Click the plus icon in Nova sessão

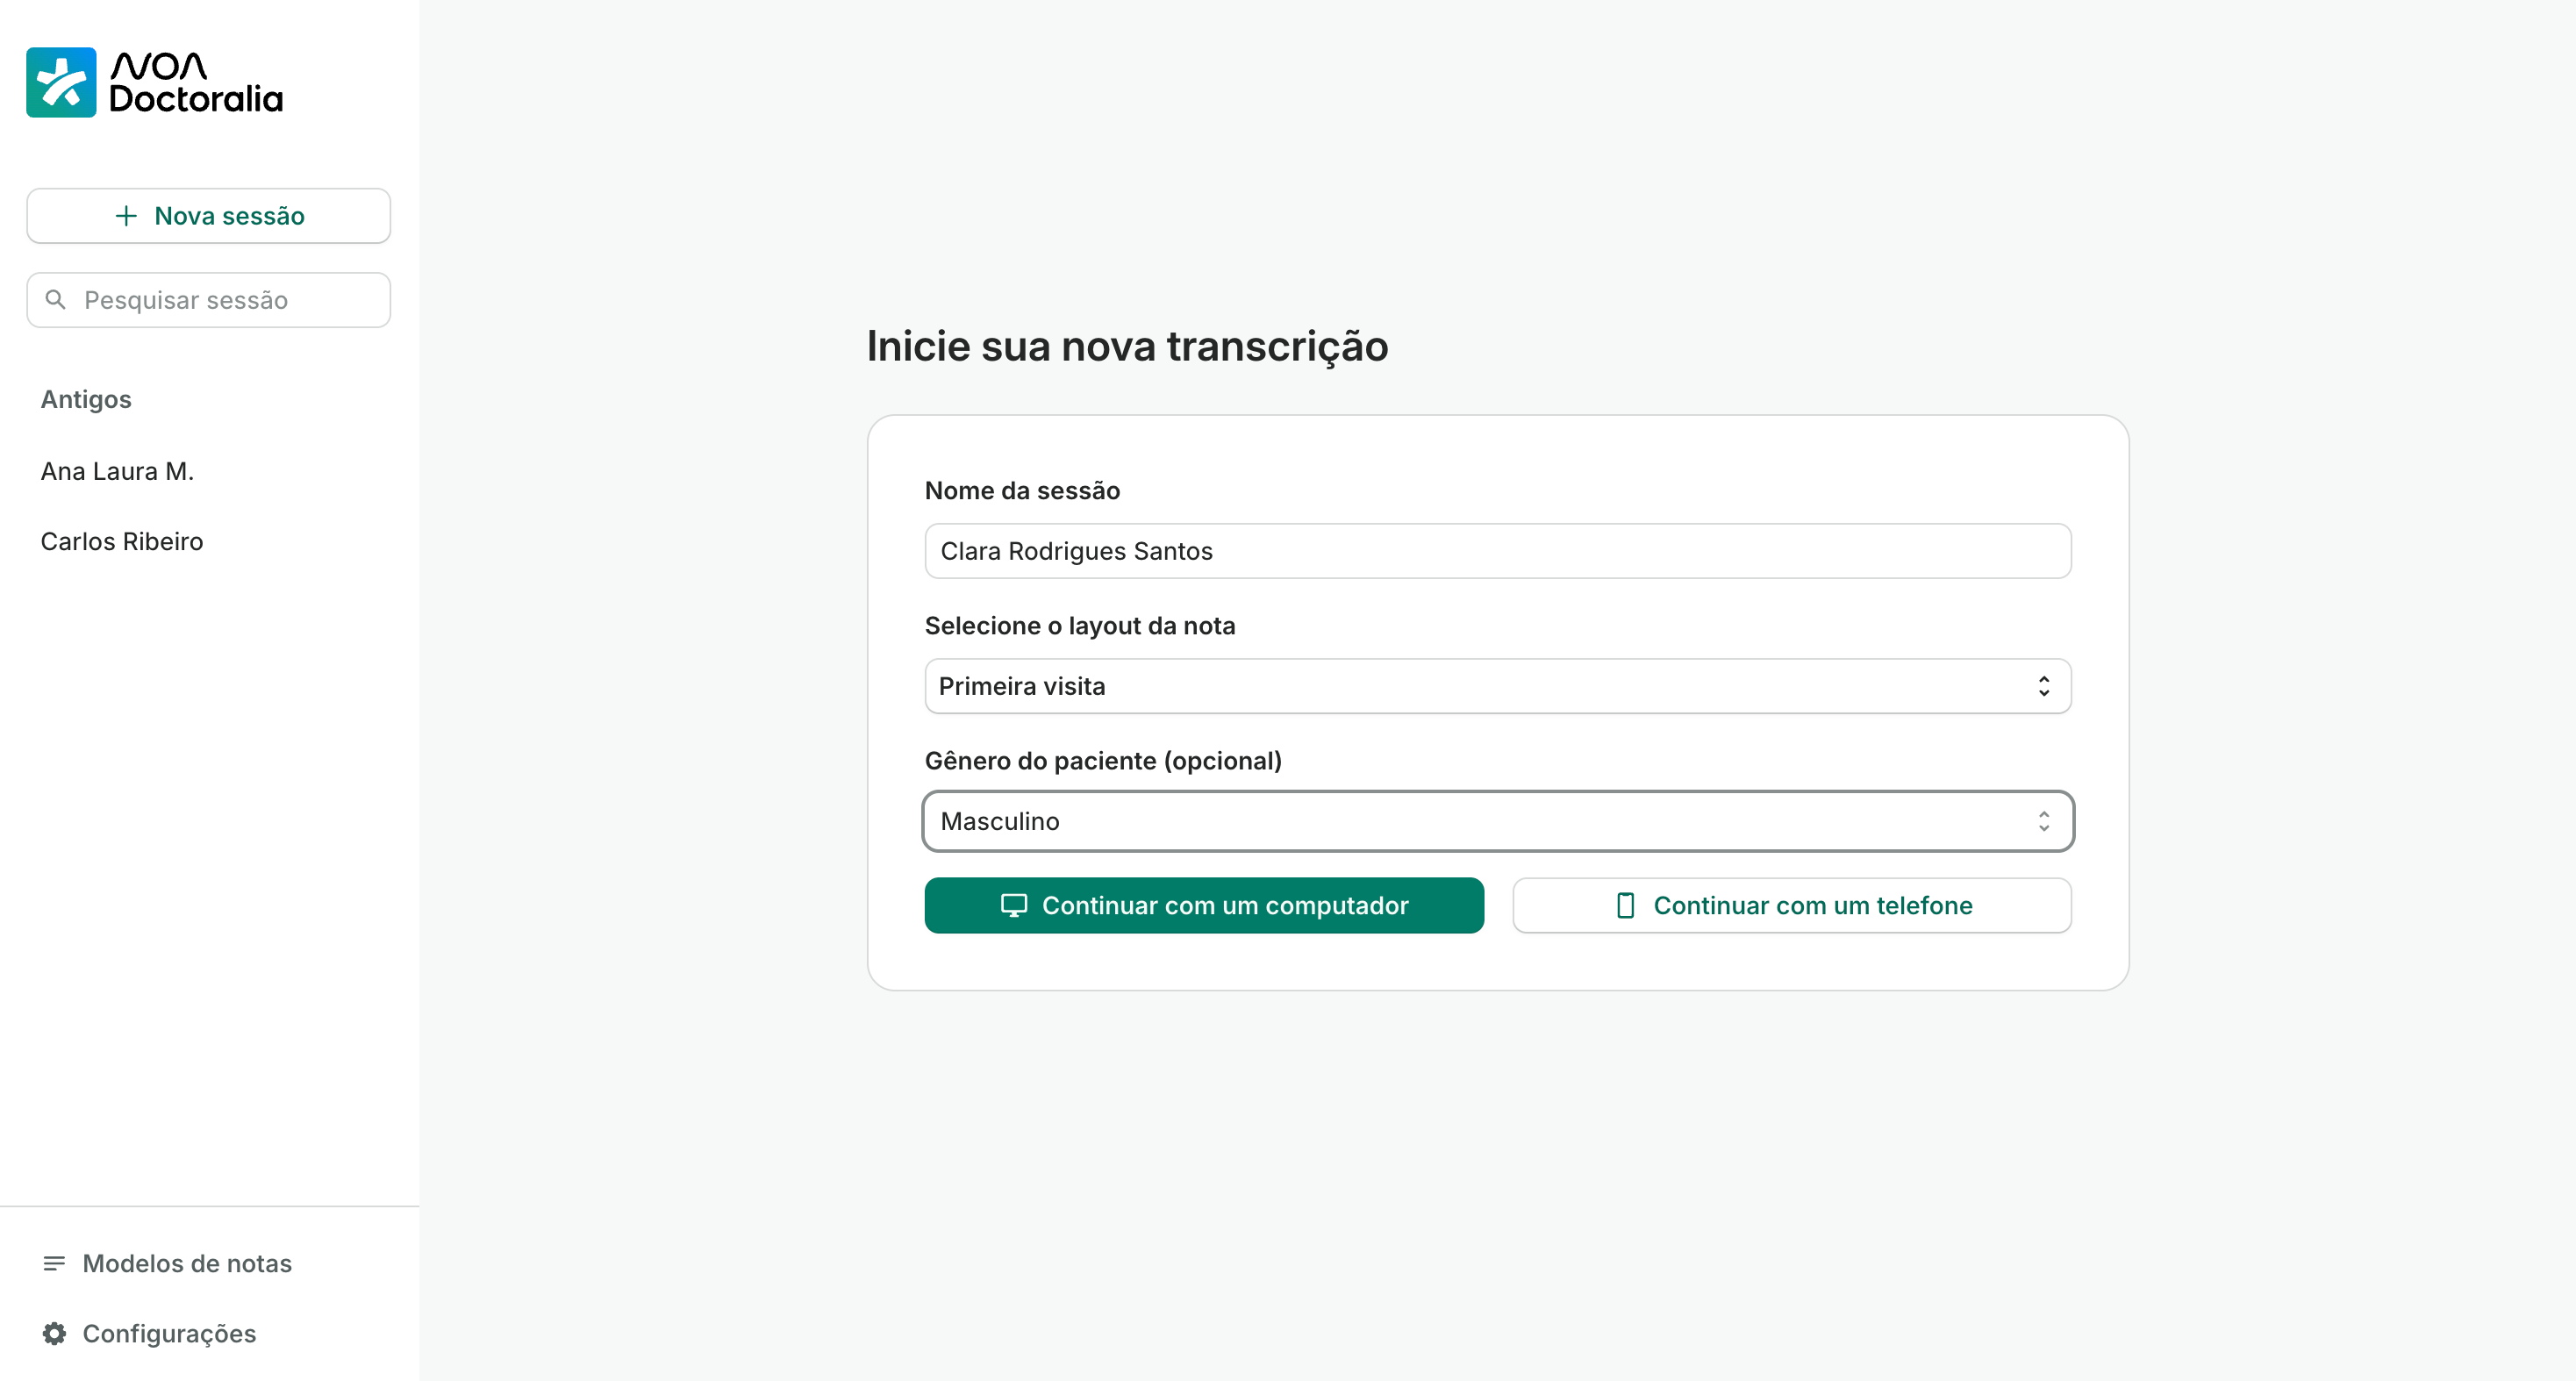(x=126, y=216)
